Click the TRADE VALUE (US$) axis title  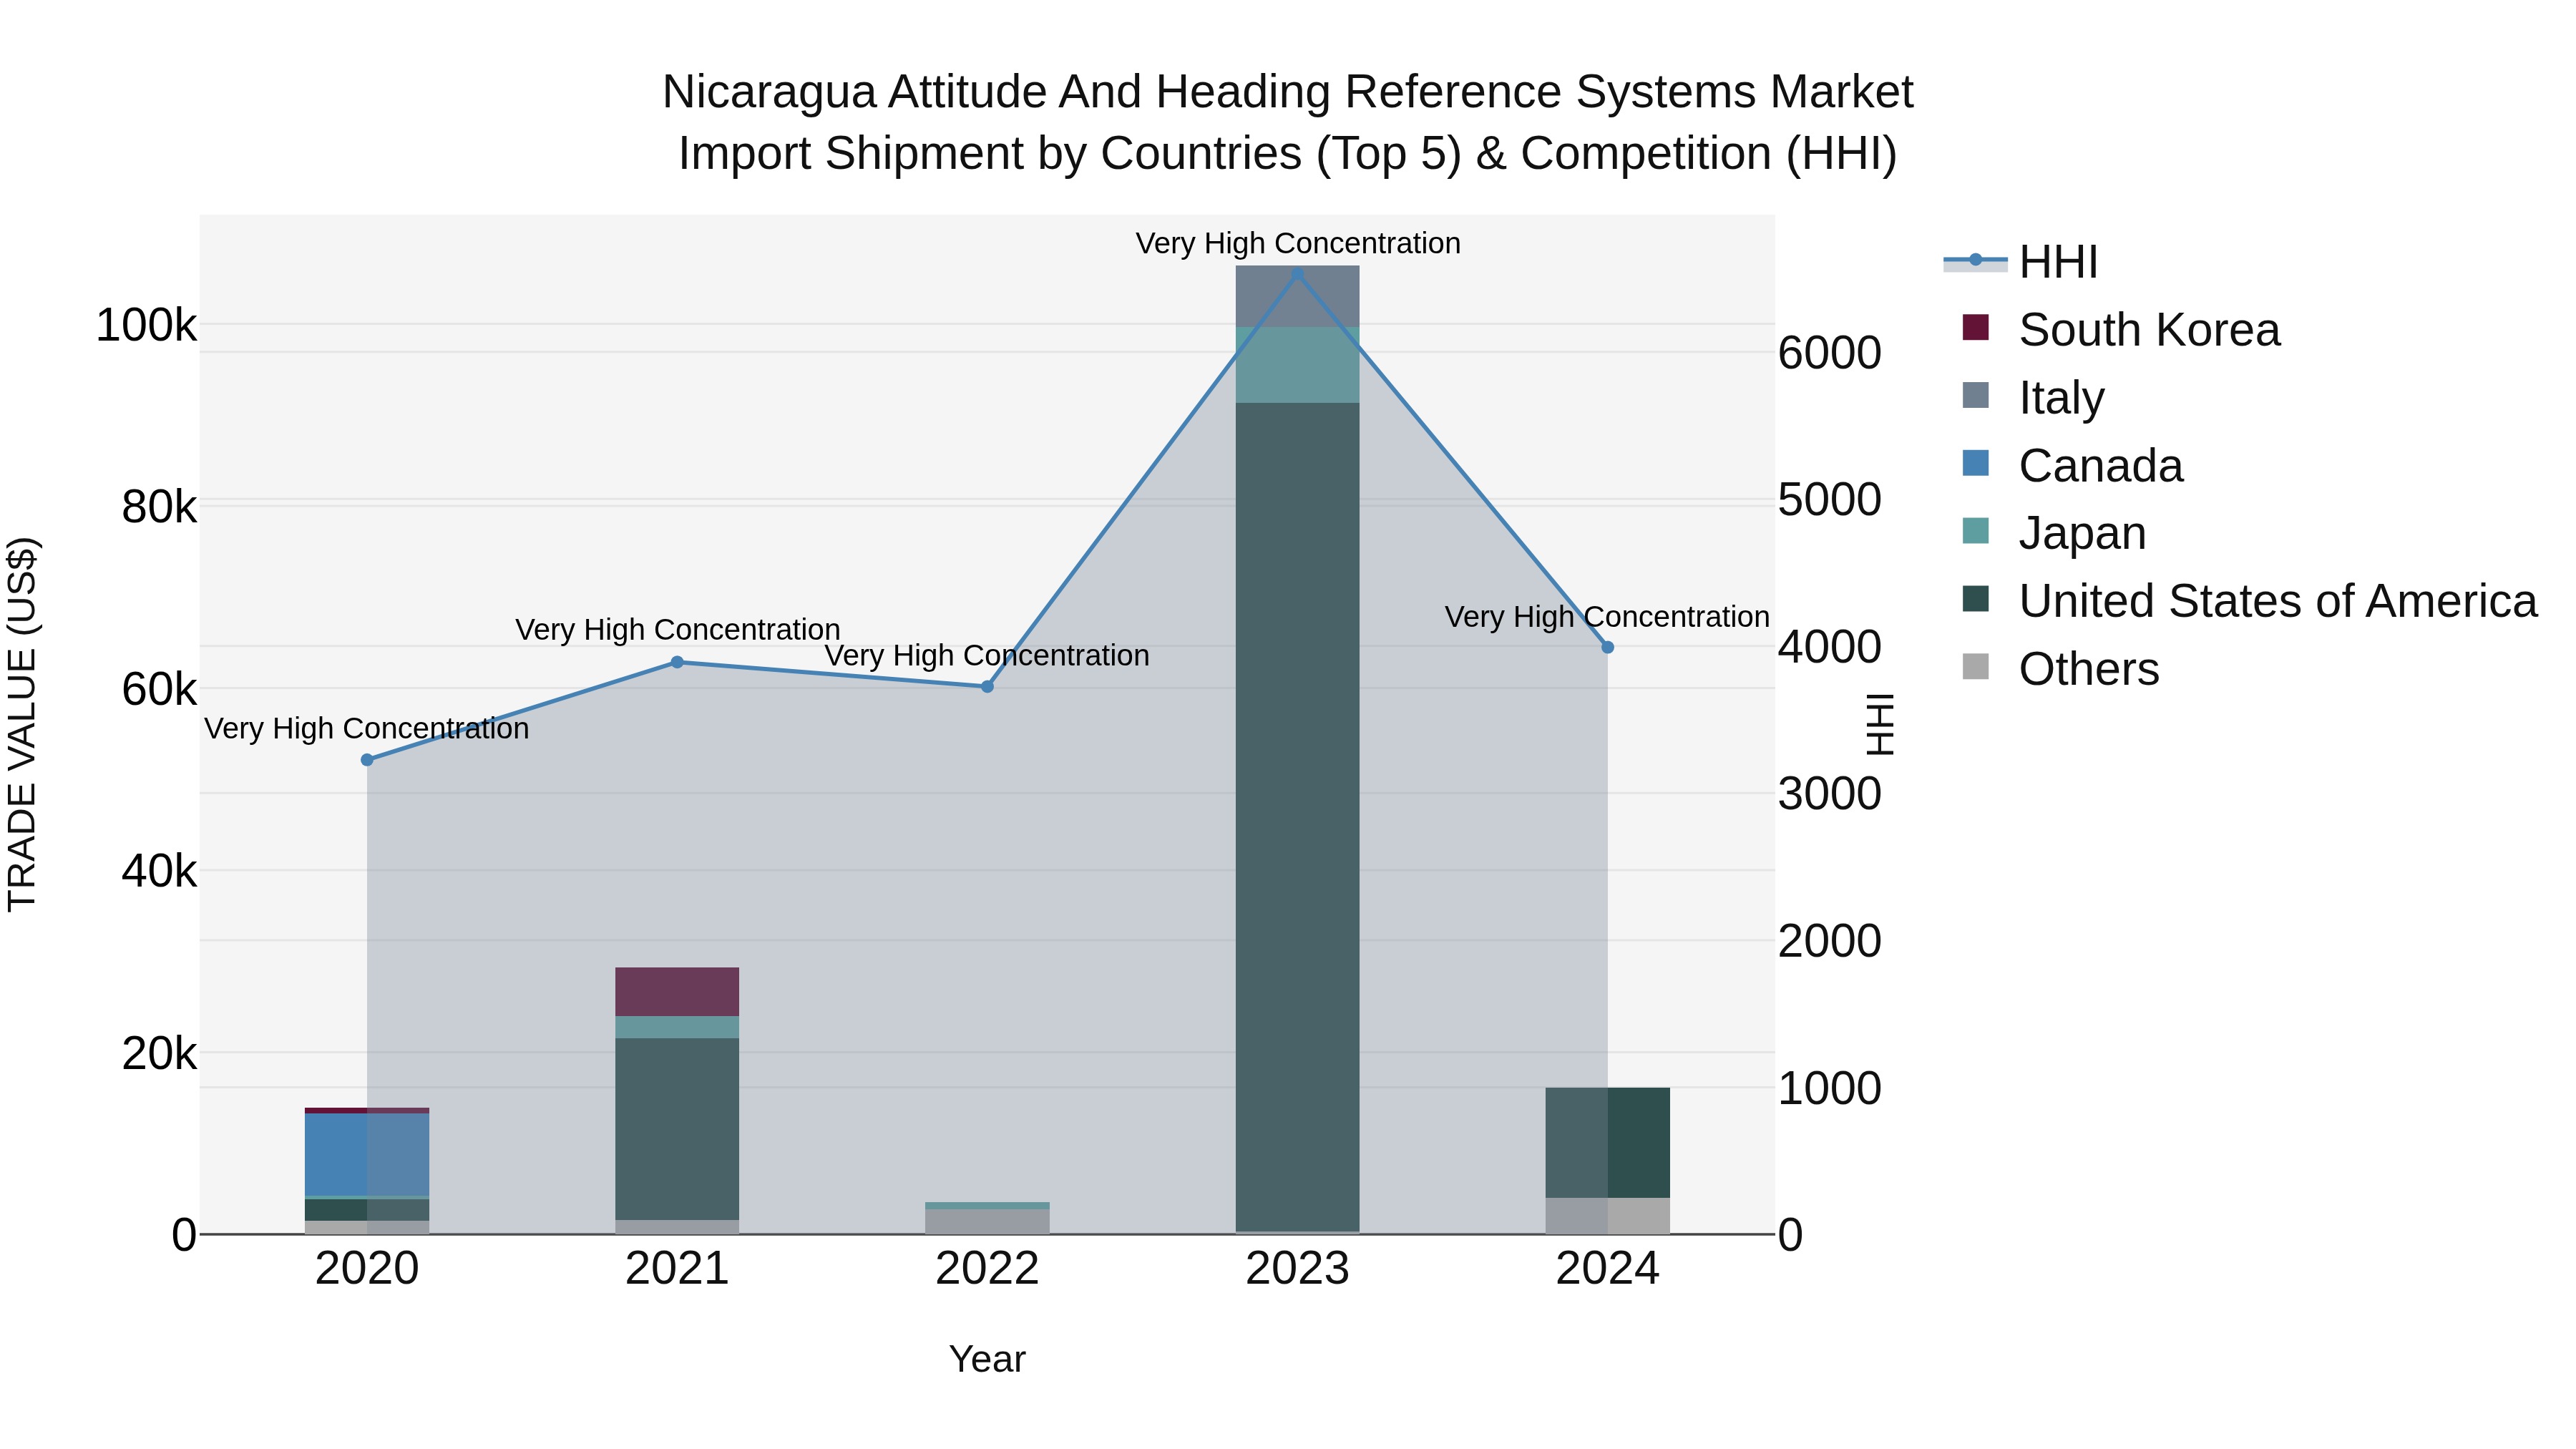pos(22,724)
